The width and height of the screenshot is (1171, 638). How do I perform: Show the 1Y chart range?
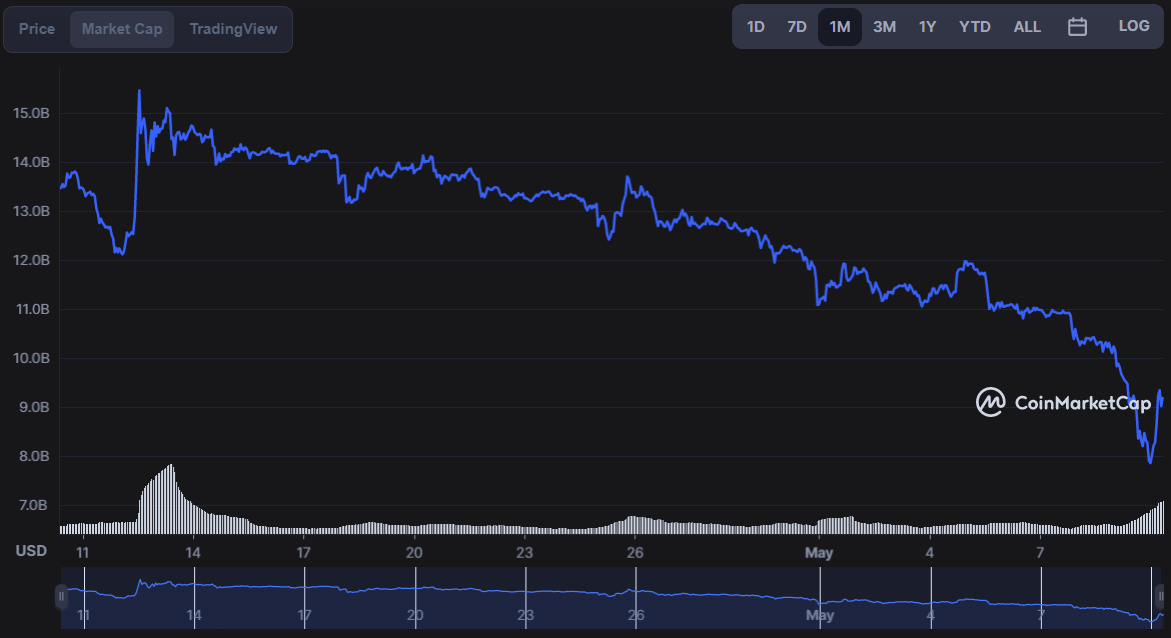(x=928, y=27)
